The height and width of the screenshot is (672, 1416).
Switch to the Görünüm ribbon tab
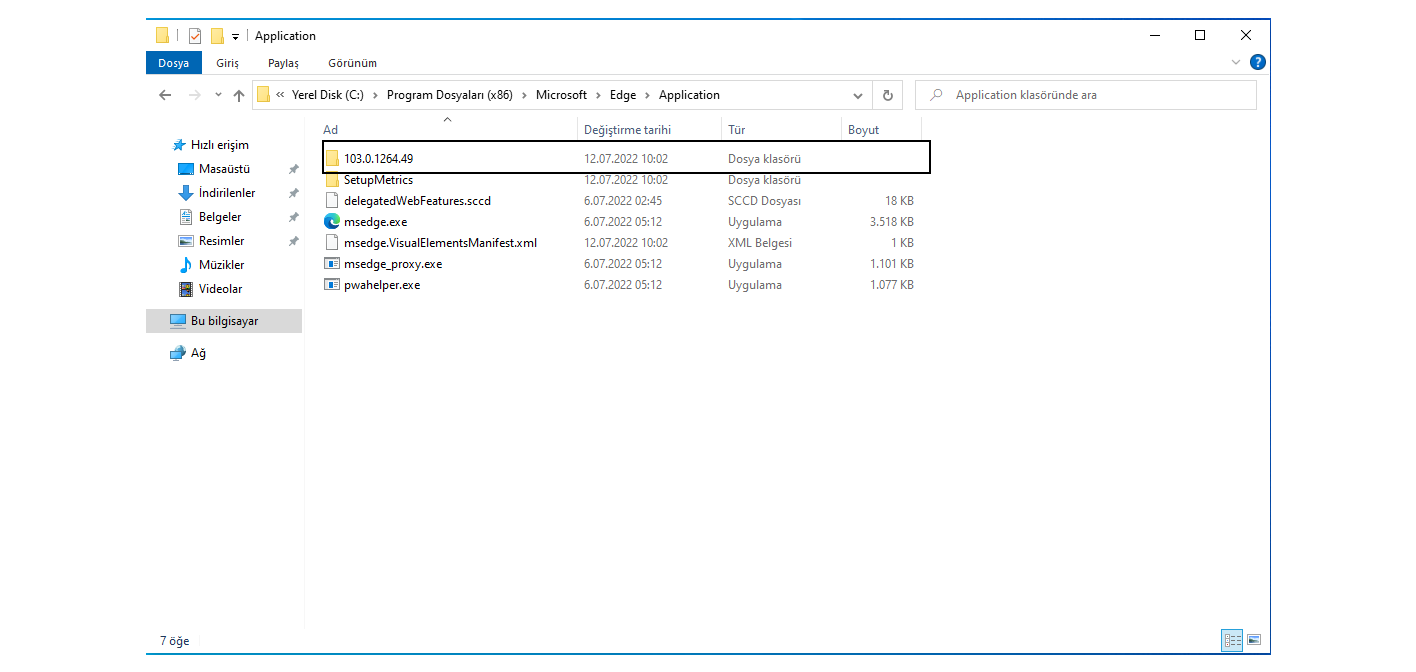click(x=352, y=63)
